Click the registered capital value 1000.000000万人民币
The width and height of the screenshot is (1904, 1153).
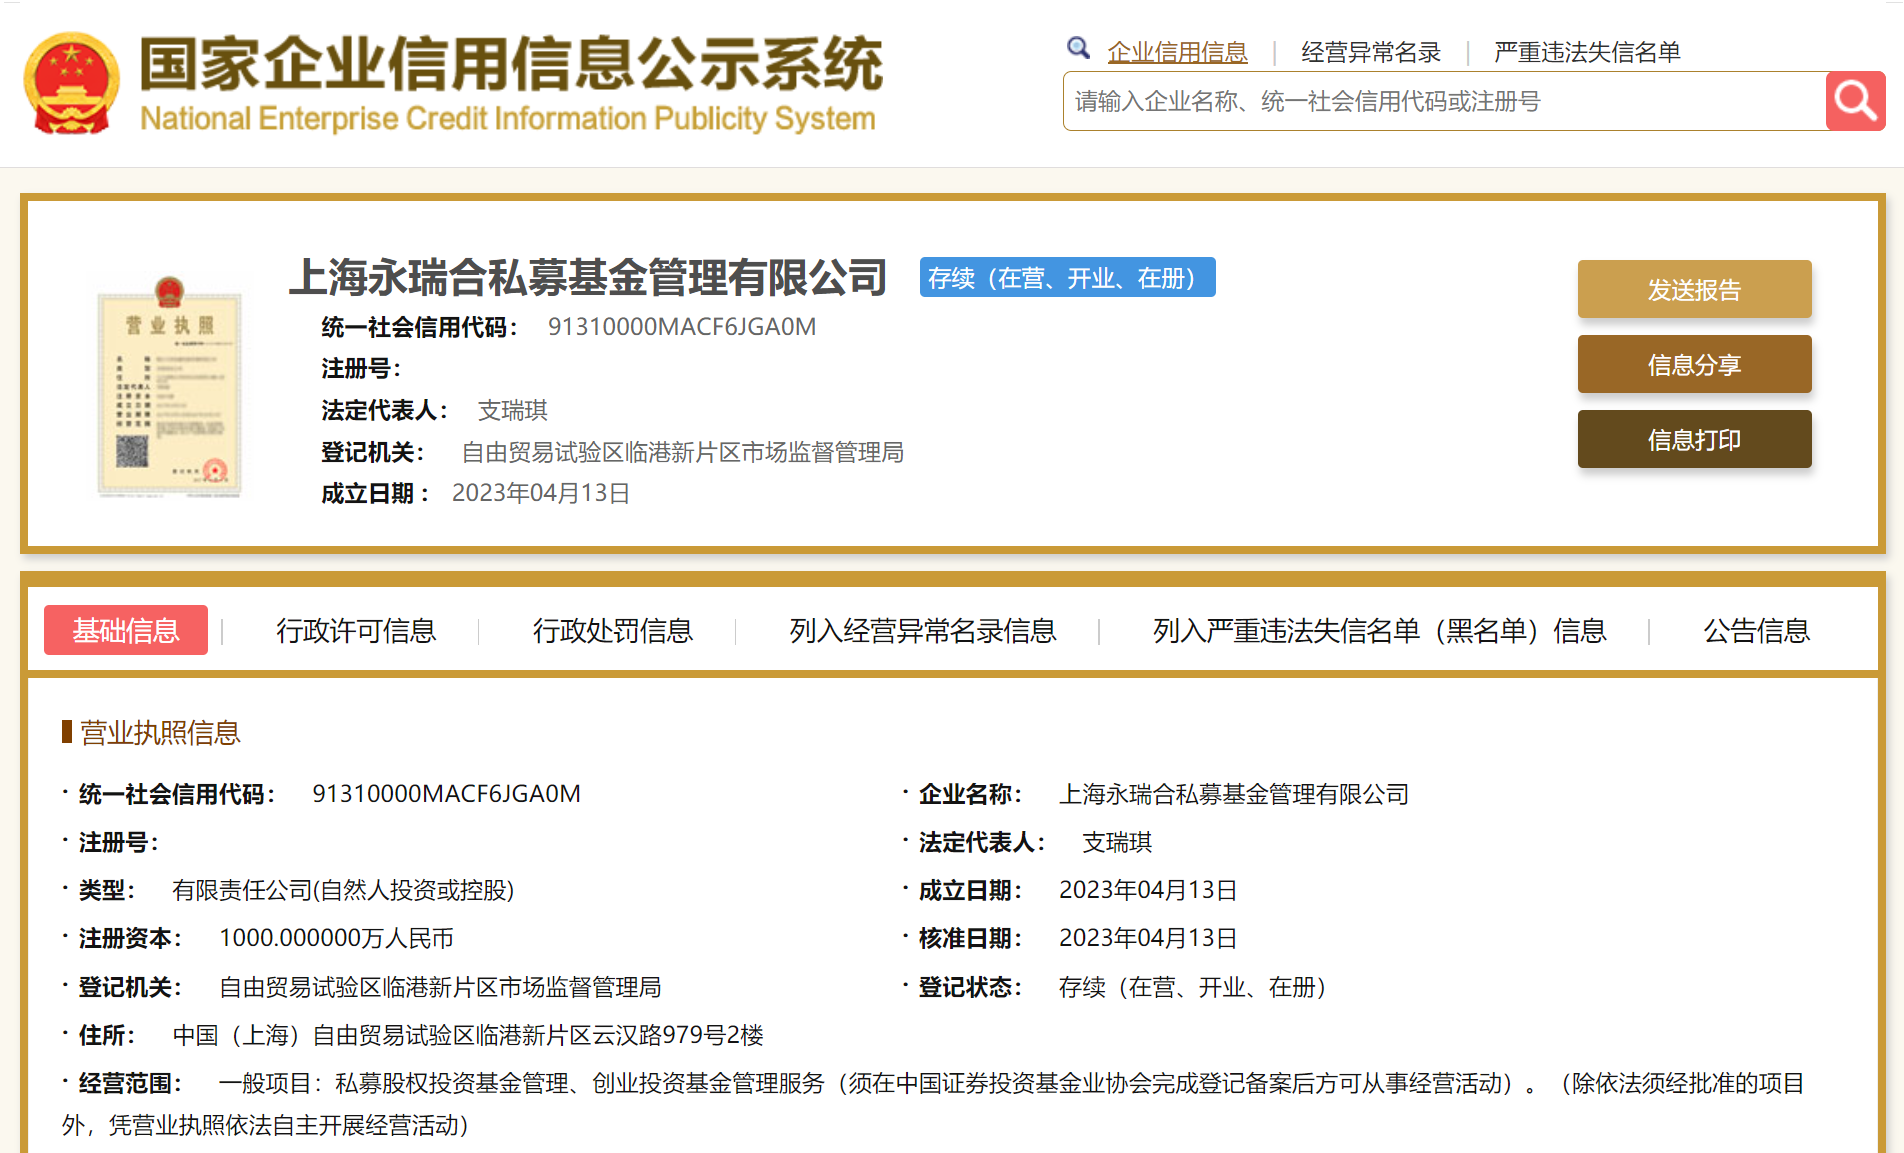pyautogui.click(x=336, y=938)
